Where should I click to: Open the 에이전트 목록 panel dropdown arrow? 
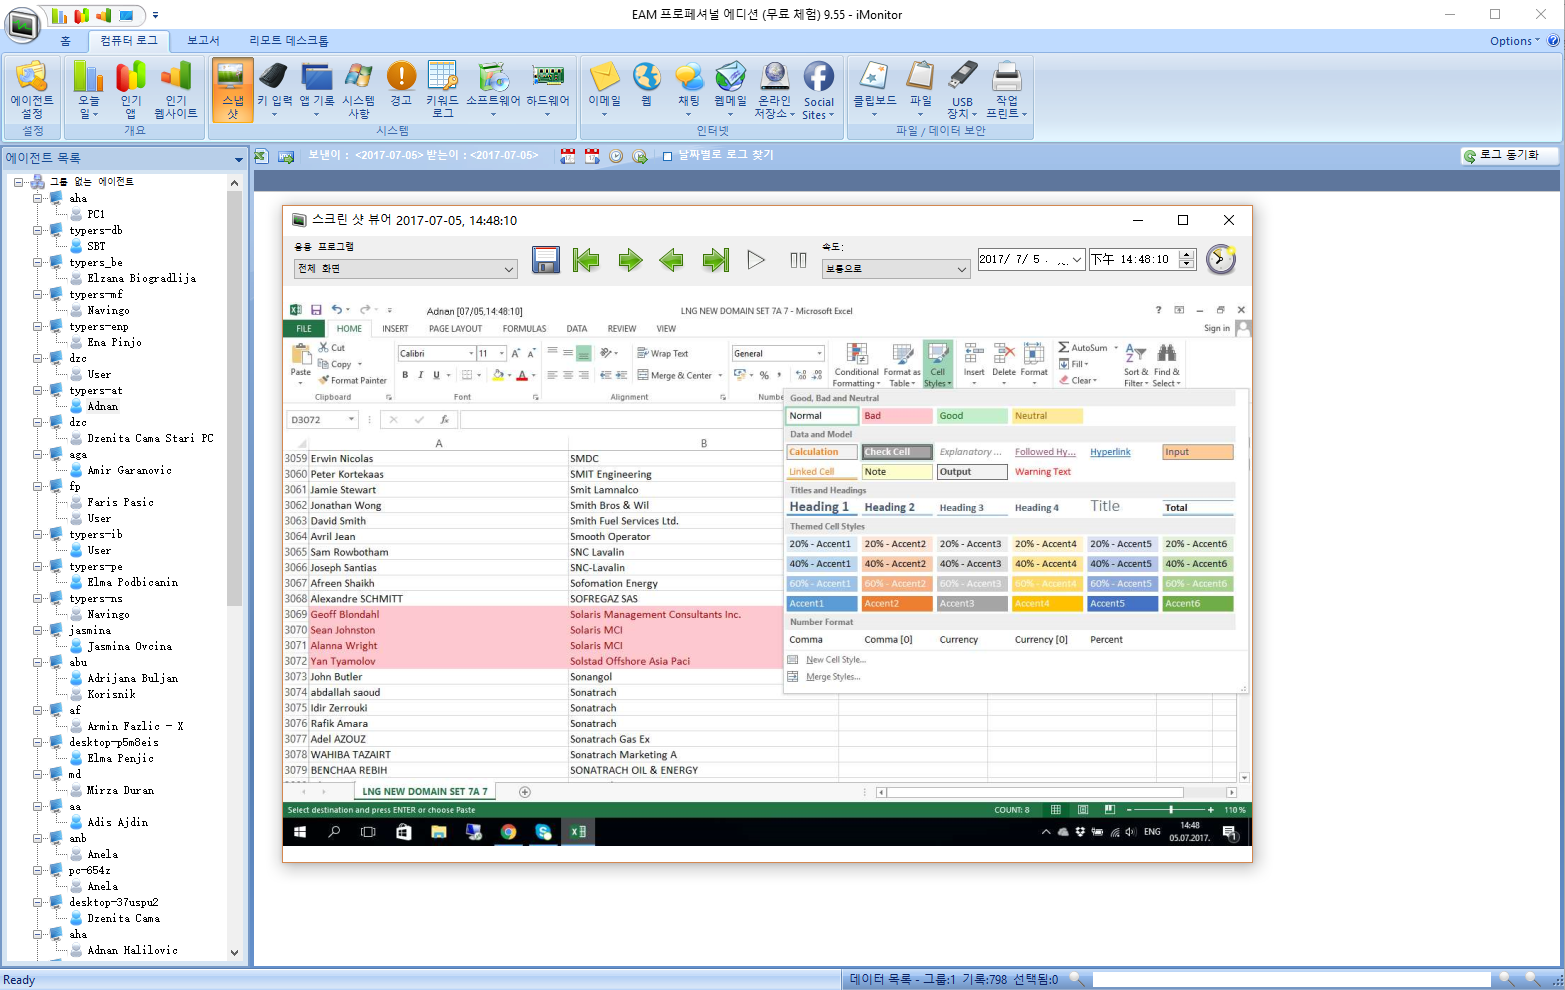click(x=239, y=159)
